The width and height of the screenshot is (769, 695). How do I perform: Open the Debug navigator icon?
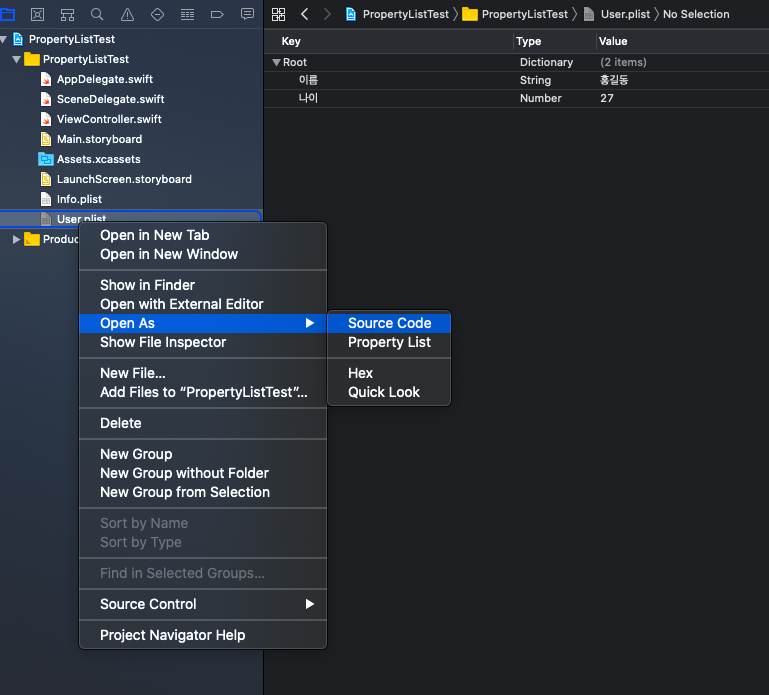187,14
